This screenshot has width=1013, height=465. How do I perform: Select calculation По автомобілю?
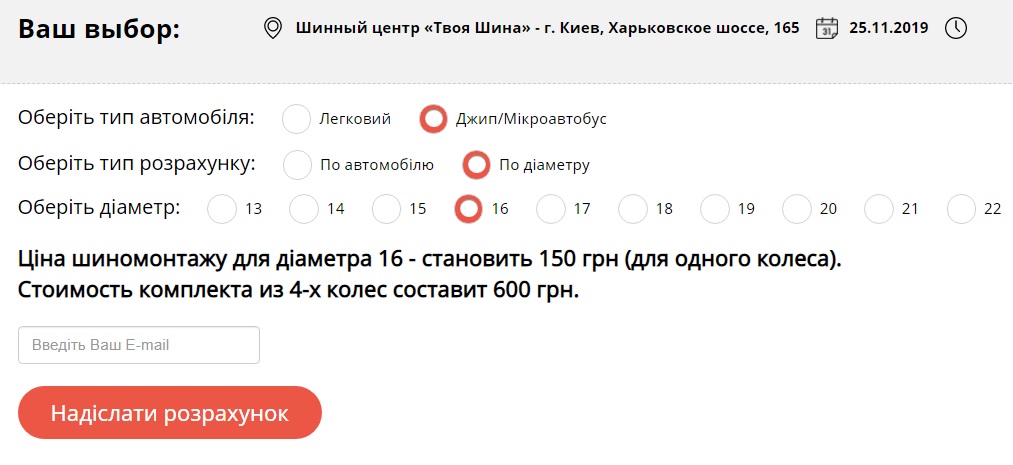[298, 164]
